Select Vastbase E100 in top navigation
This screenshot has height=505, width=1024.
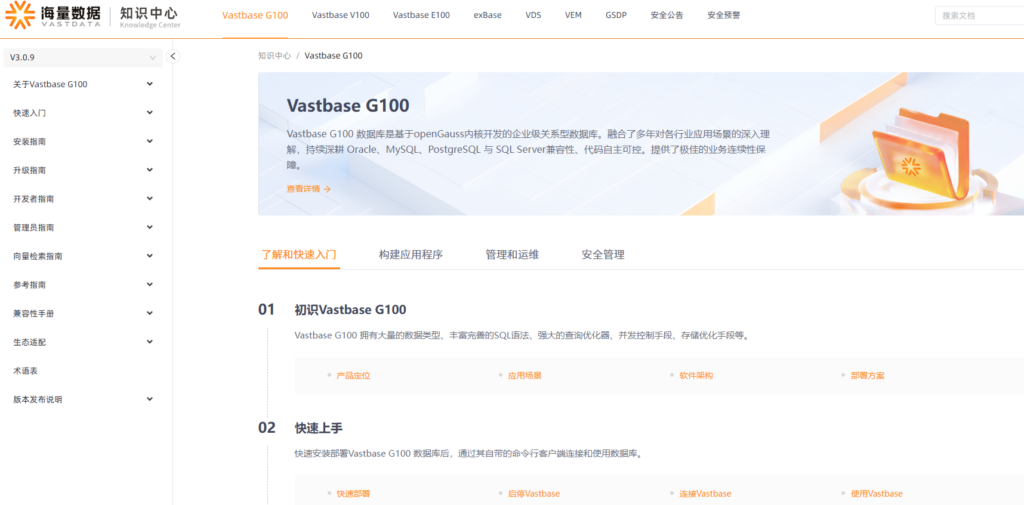pos(421,15)
